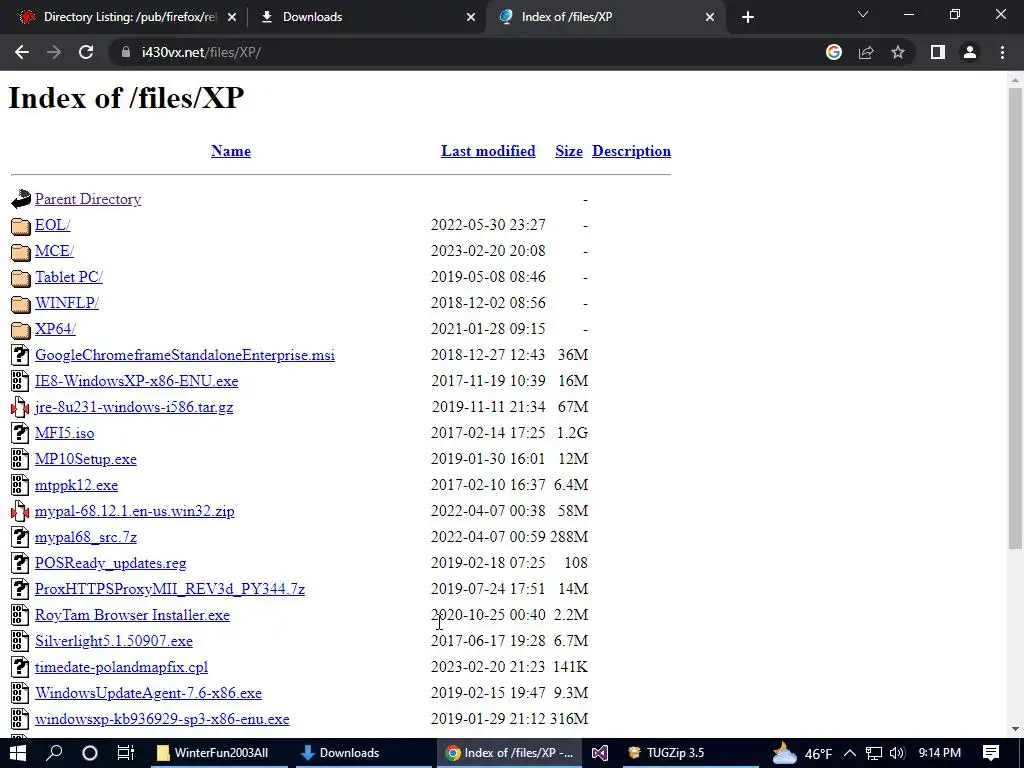This screenshot has width=1024, height=768.
Task: Download mtppk12.exe file
Action: (x=76, y=485)
